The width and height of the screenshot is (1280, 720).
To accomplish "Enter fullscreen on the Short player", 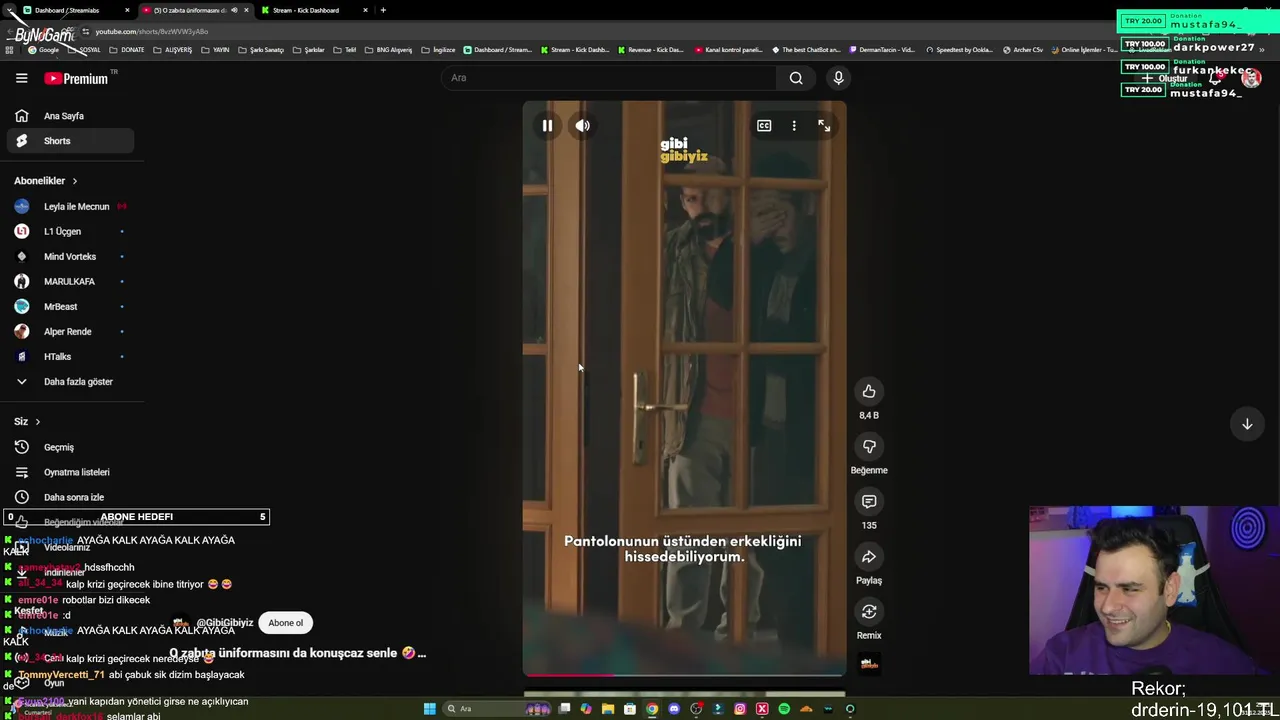I will click(x=824, y=126).
